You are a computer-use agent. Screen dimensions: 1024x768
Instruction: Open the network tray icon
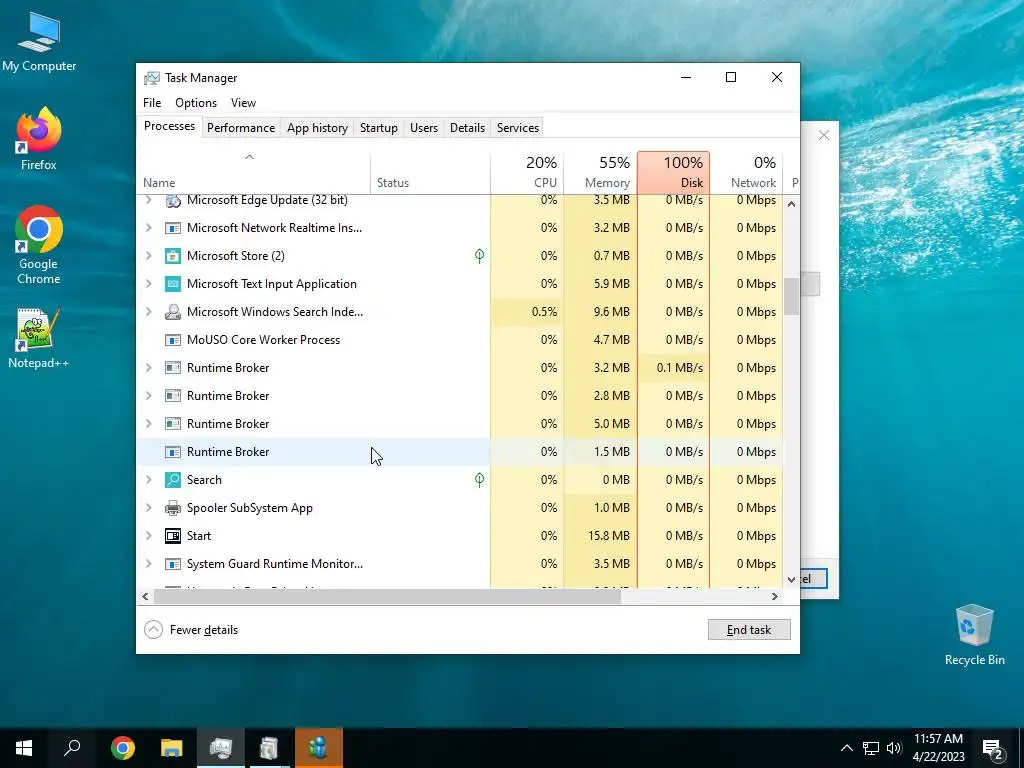tap(871, 748)
